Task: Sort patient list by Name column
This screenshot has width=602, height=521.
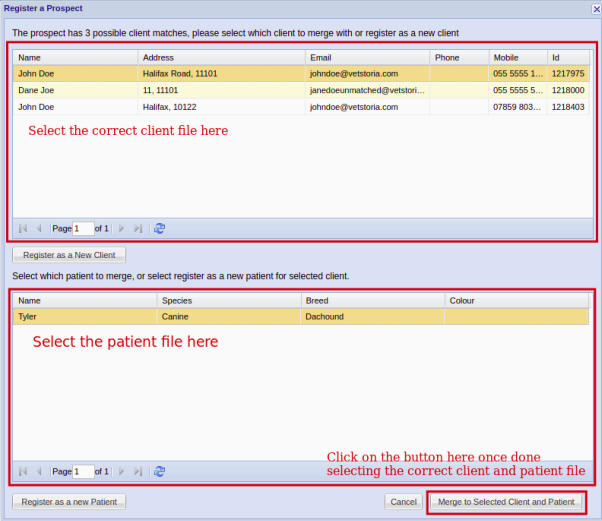Action: (85, 301)
